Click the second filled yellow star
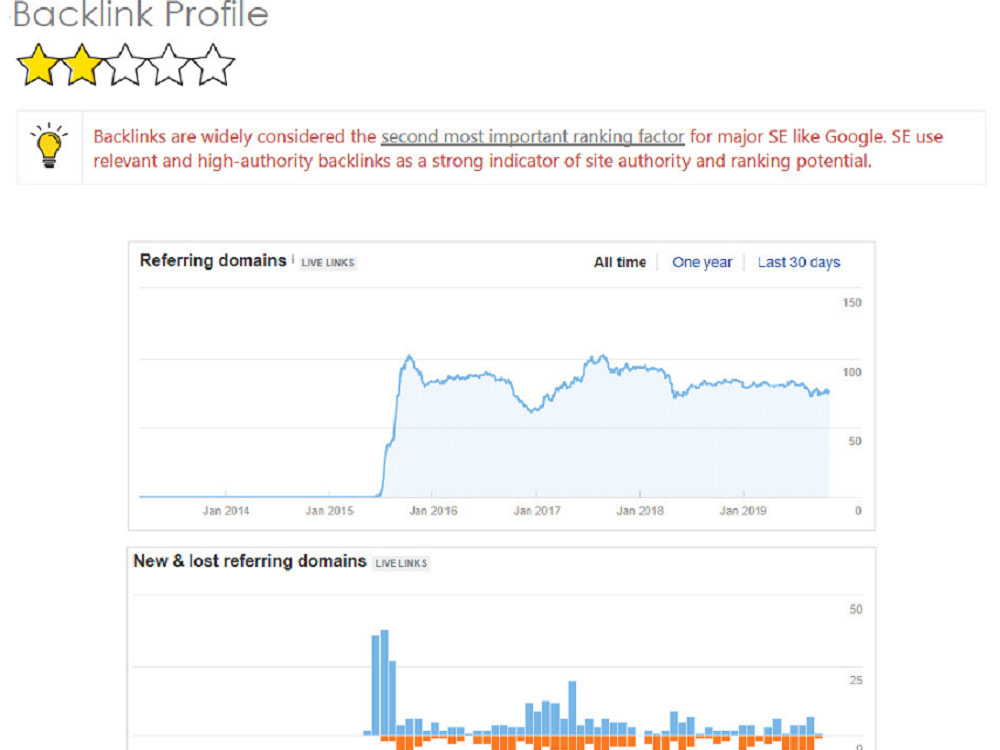This screenshot has height=750, width=1000. click(82, 64)
